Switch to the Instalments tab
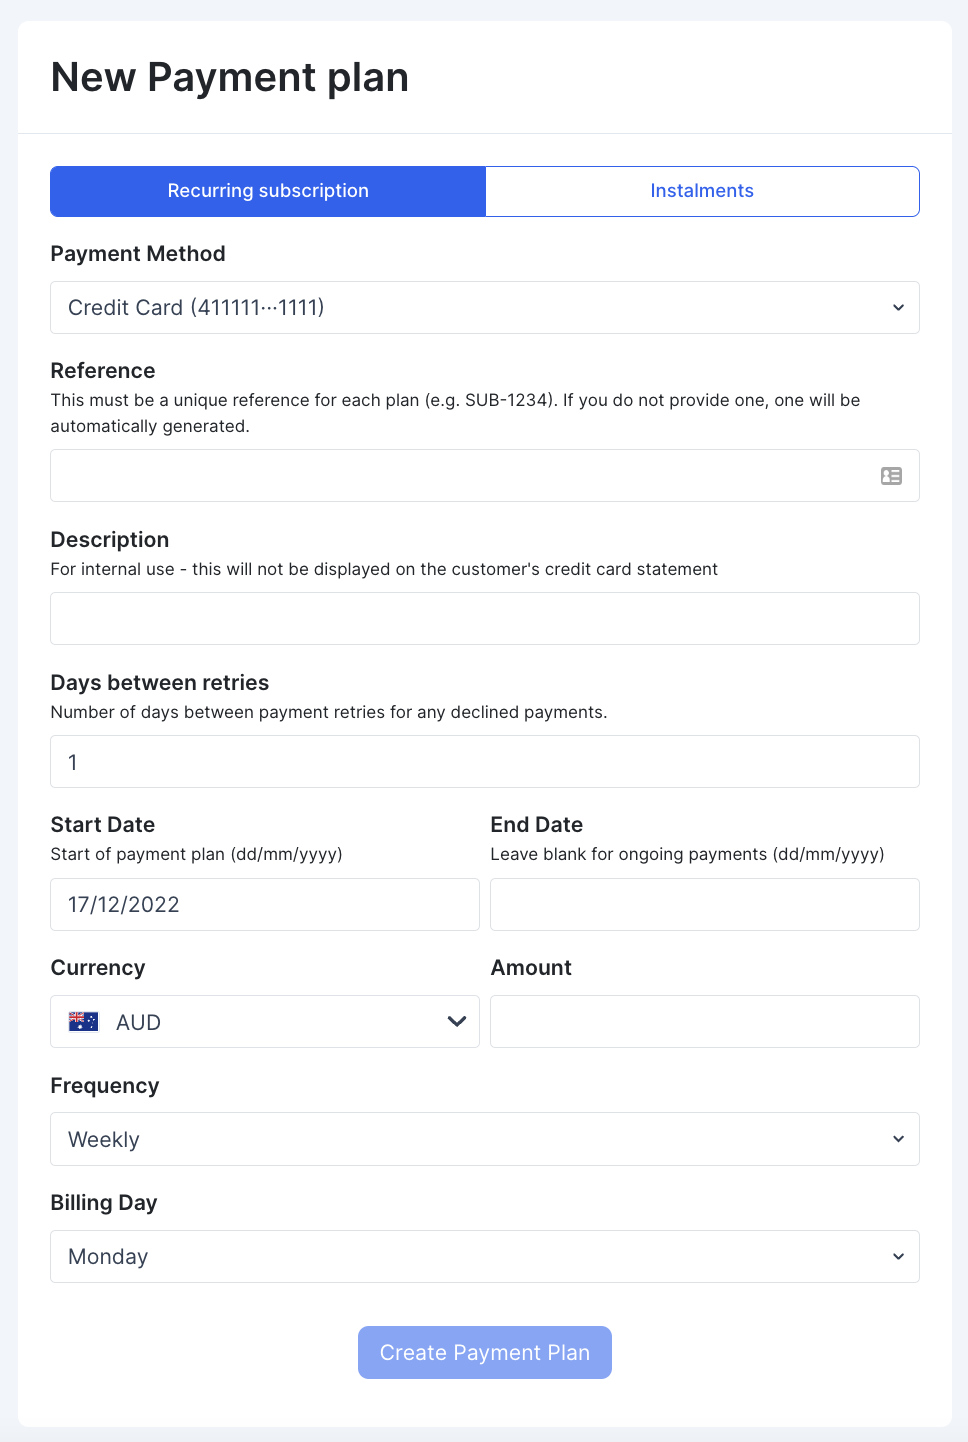 (702, 191)
